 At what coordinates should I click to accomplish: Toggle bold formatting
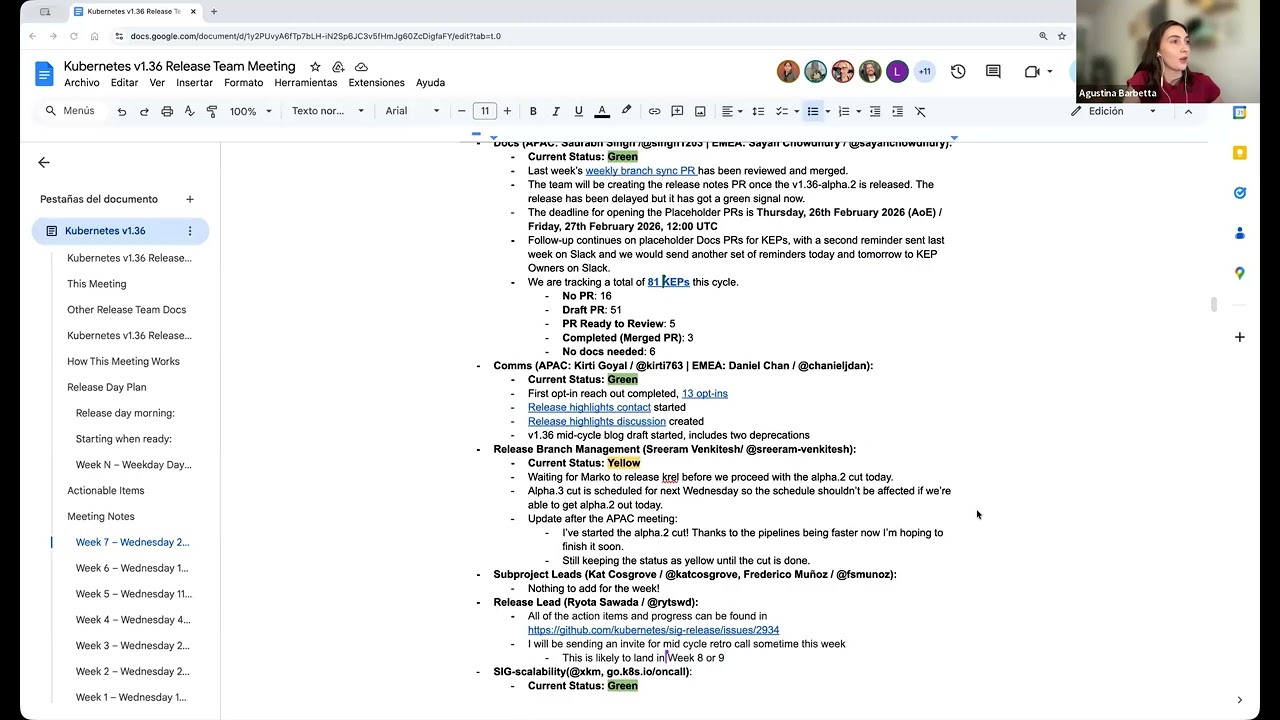[533, 111]
